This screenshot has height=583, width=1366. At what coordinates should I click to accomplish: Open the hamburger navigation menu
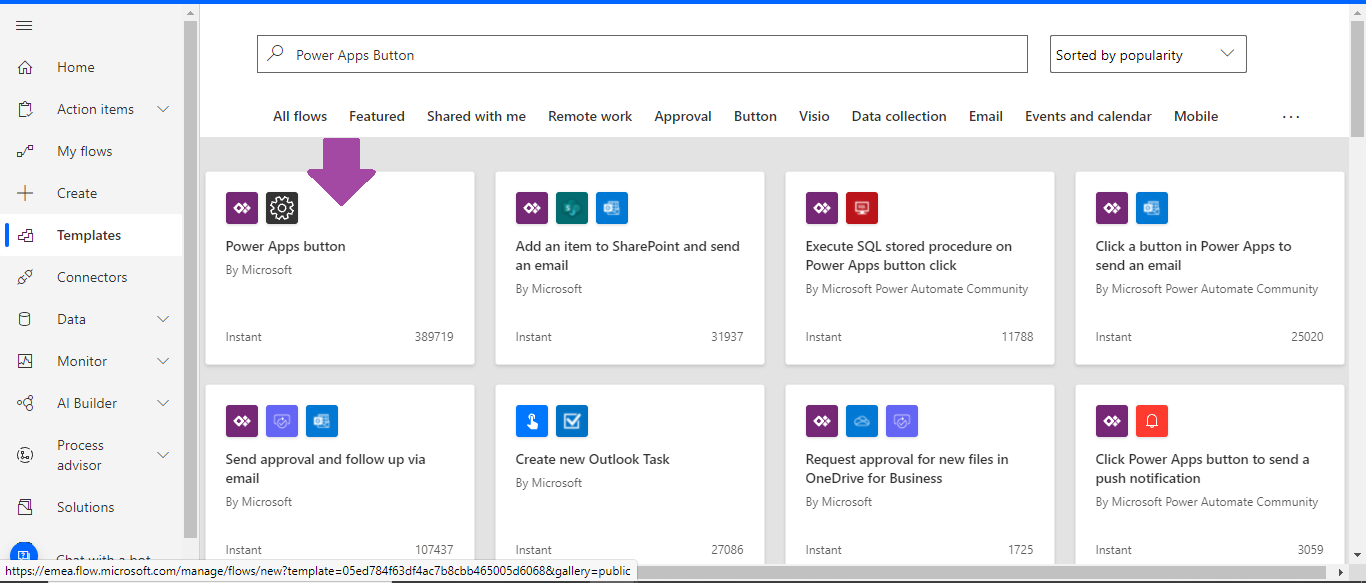(24, 26)
